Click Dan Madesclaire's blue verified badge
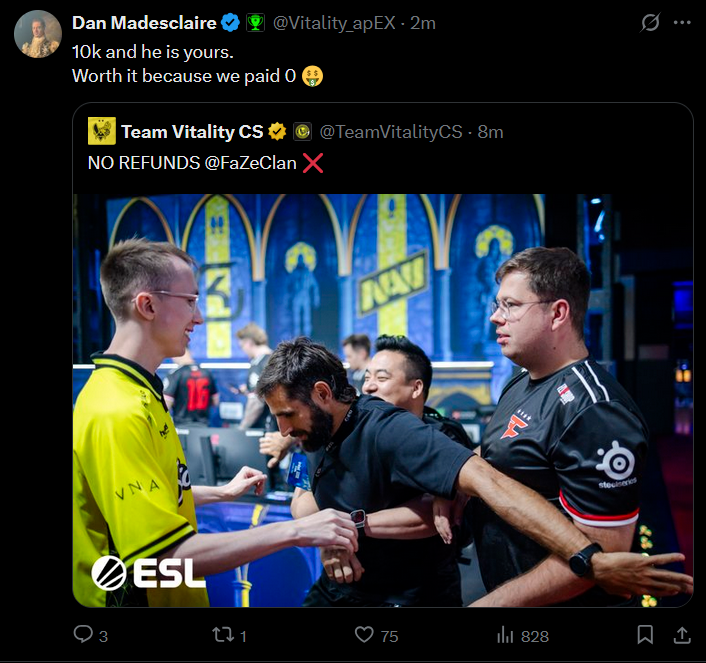Screen dimensions: 706x663 click(231, 23)
